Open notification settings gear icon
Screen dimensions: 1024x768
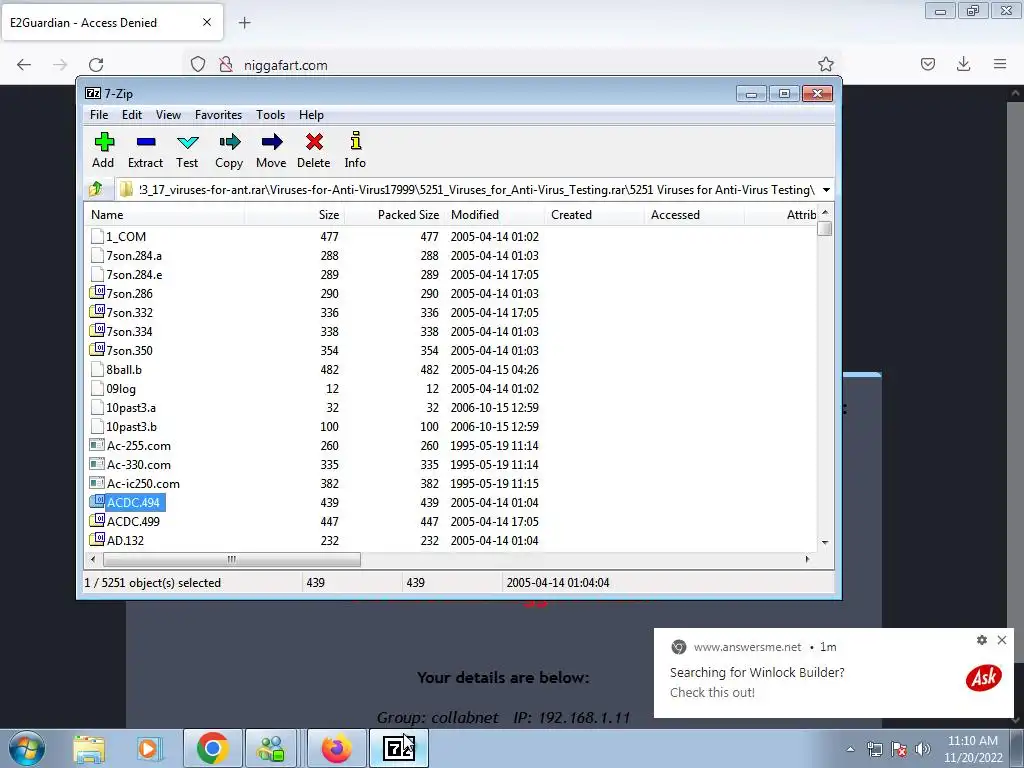point(982,640)
